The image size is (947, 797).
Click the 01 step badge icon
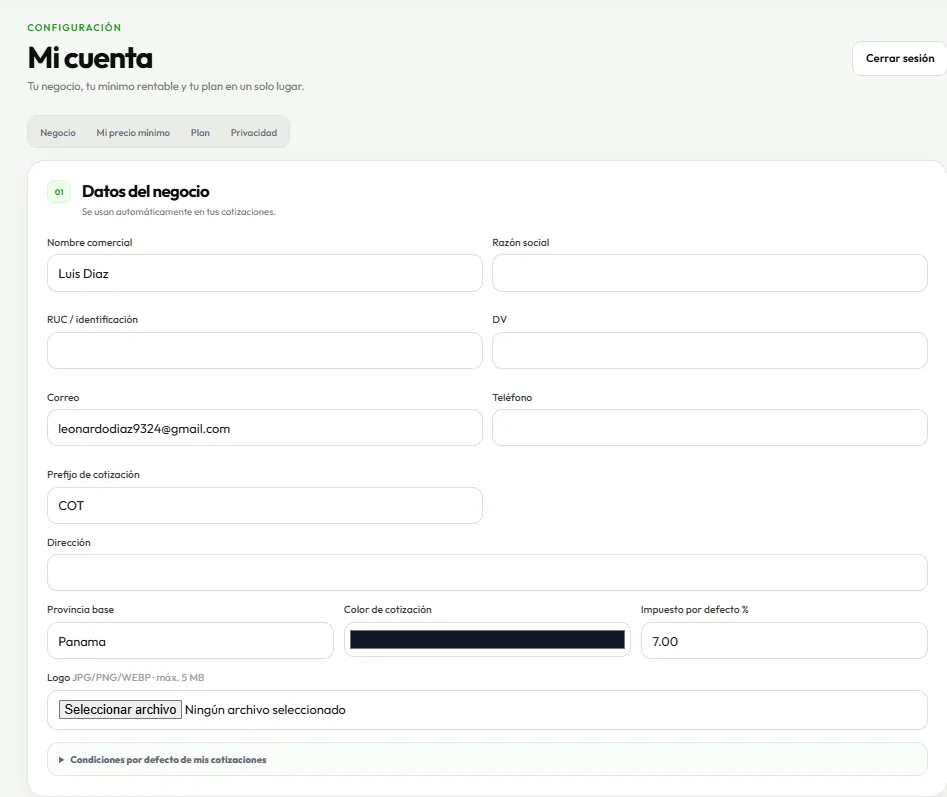pos(59,192)
